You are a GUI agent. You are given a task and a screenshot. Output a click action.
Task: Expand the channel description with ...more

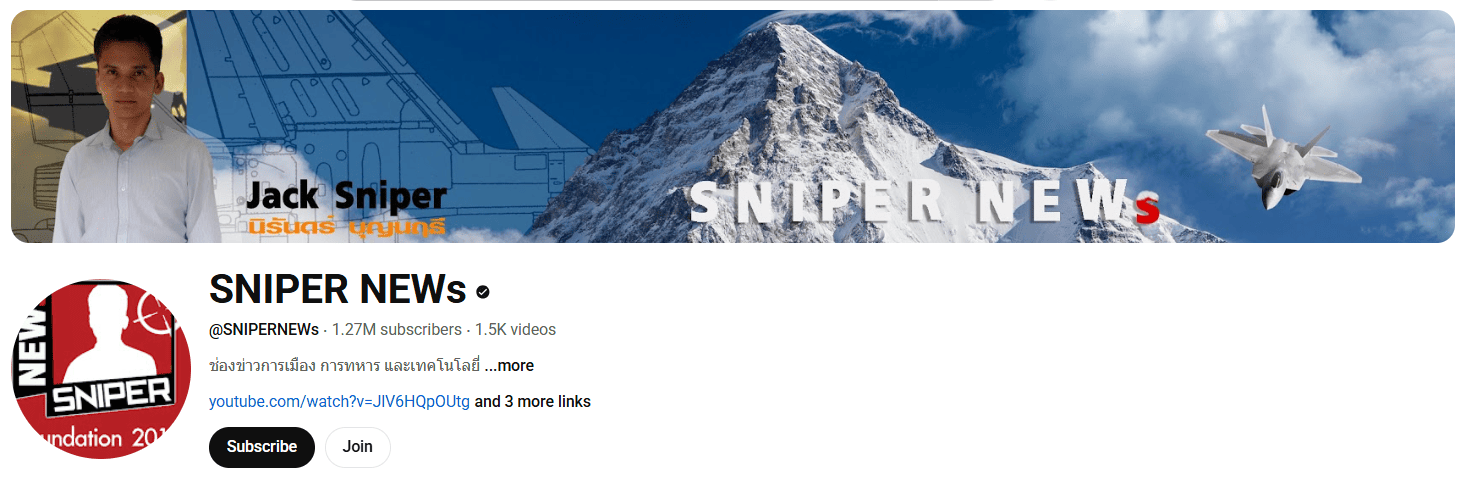coord(509,366)
